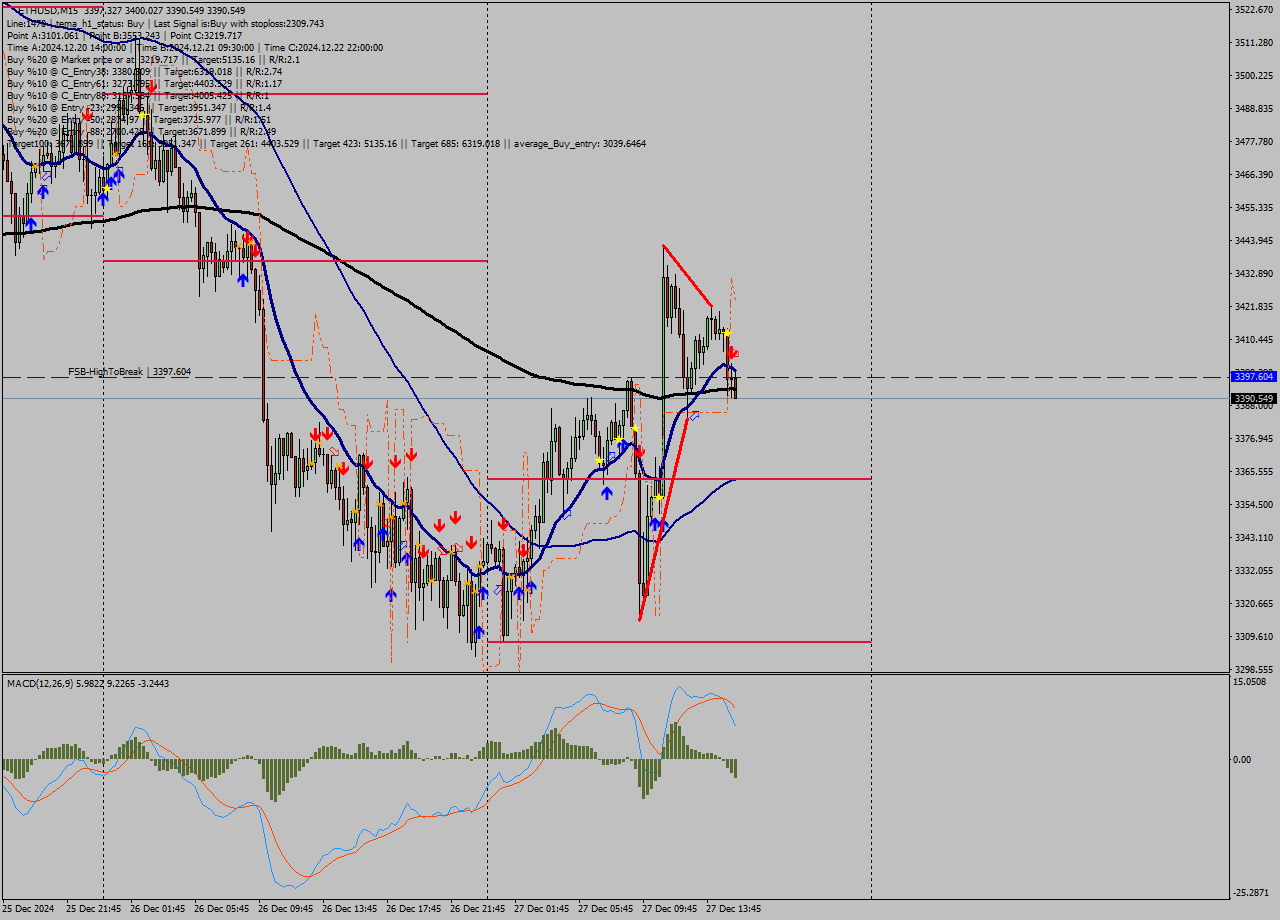
Task: Click the 15.0508 MACD scale value
Action: pos(1251,682)
